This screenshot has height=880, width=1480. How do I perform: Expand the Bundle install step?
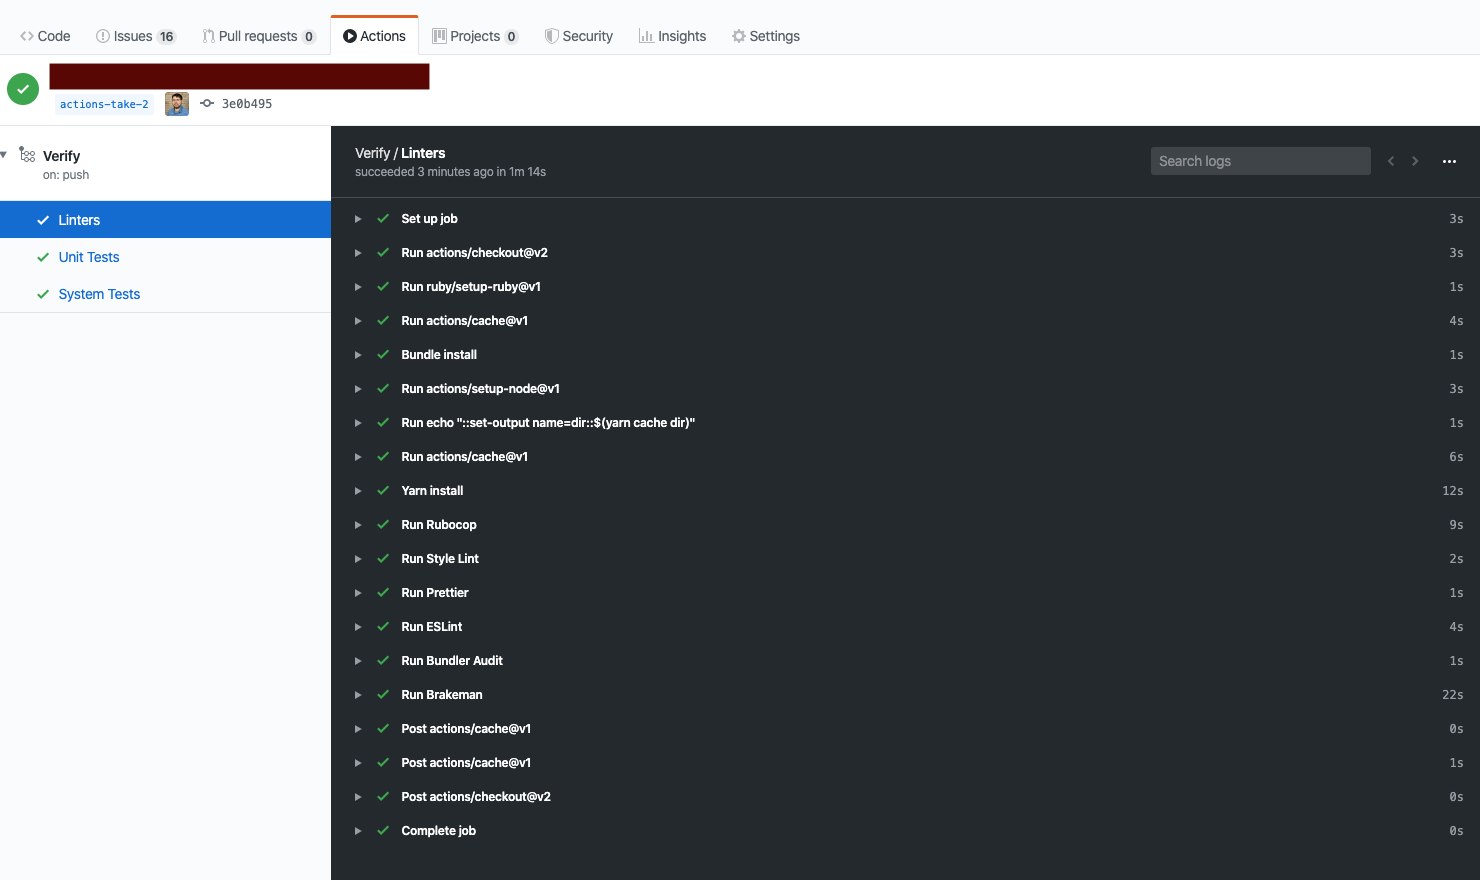(358, 355)
